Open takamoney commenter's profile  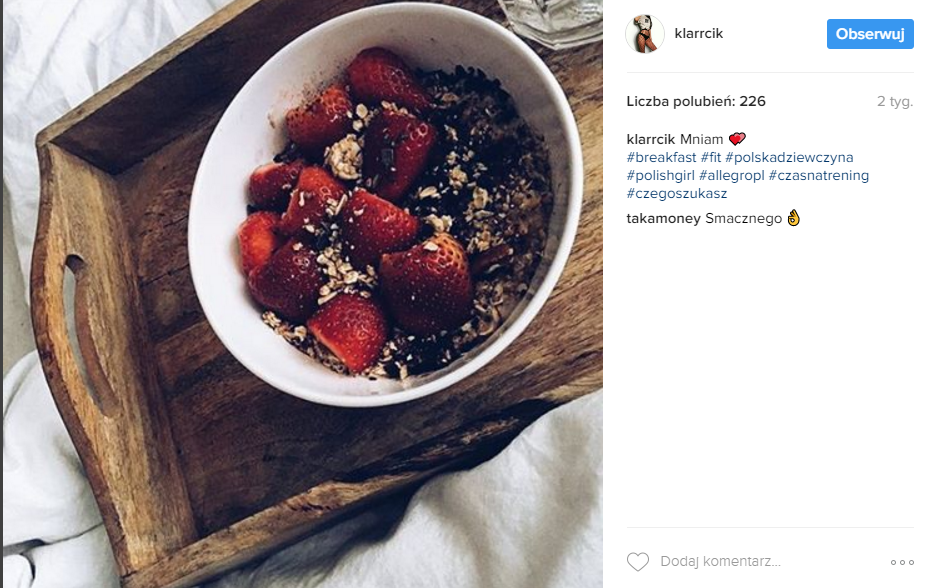tap(663, 219)
